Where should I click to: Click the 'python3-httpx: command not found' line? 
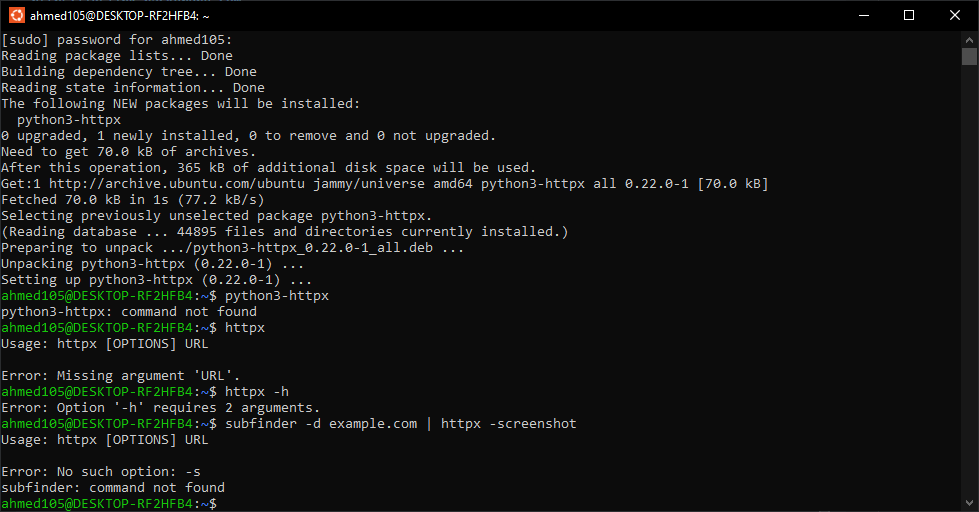129,312
